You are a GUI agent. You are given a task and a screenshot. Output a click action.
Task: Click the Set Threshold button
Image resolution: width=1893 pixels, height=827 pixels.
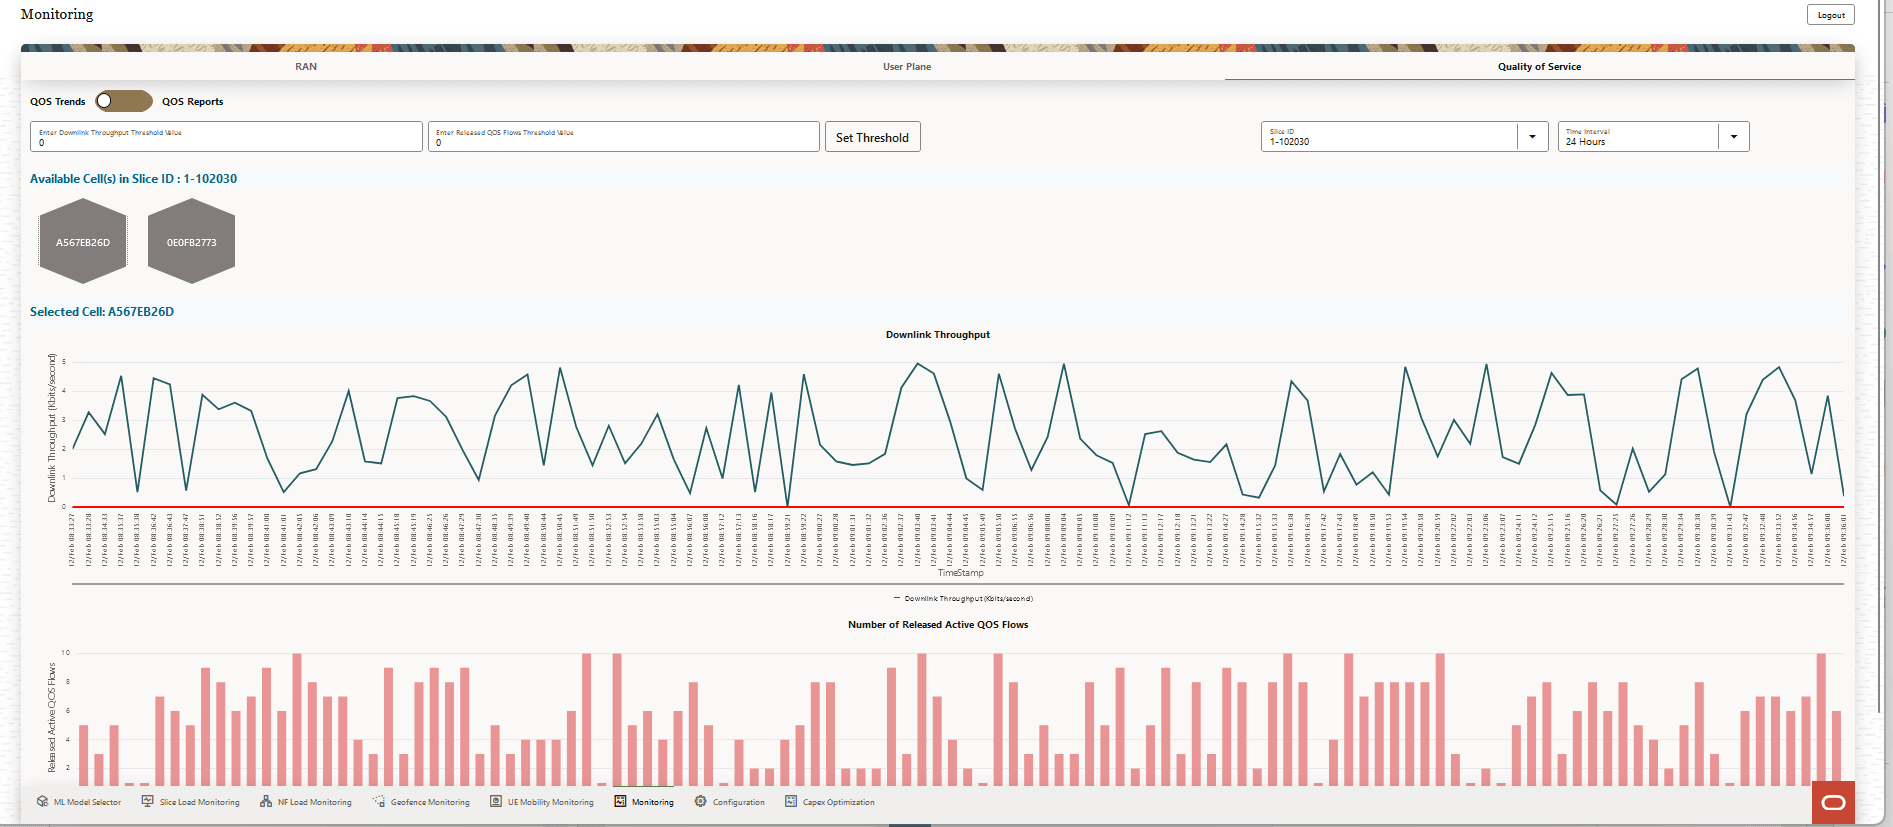pyautogui.click(x=872, y=137)
